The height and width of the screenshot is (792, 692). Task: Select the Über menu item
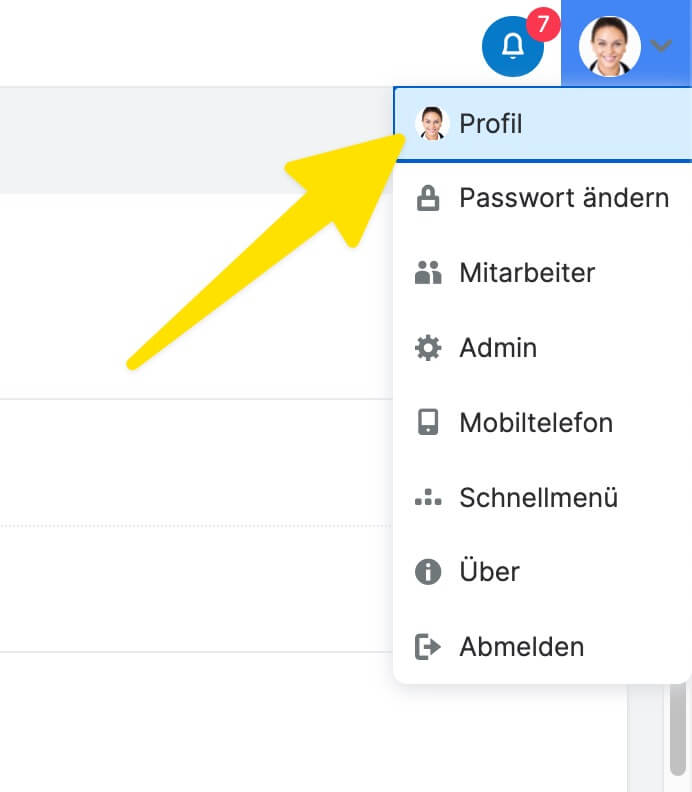pyautogui.click(x=489, y=572)
